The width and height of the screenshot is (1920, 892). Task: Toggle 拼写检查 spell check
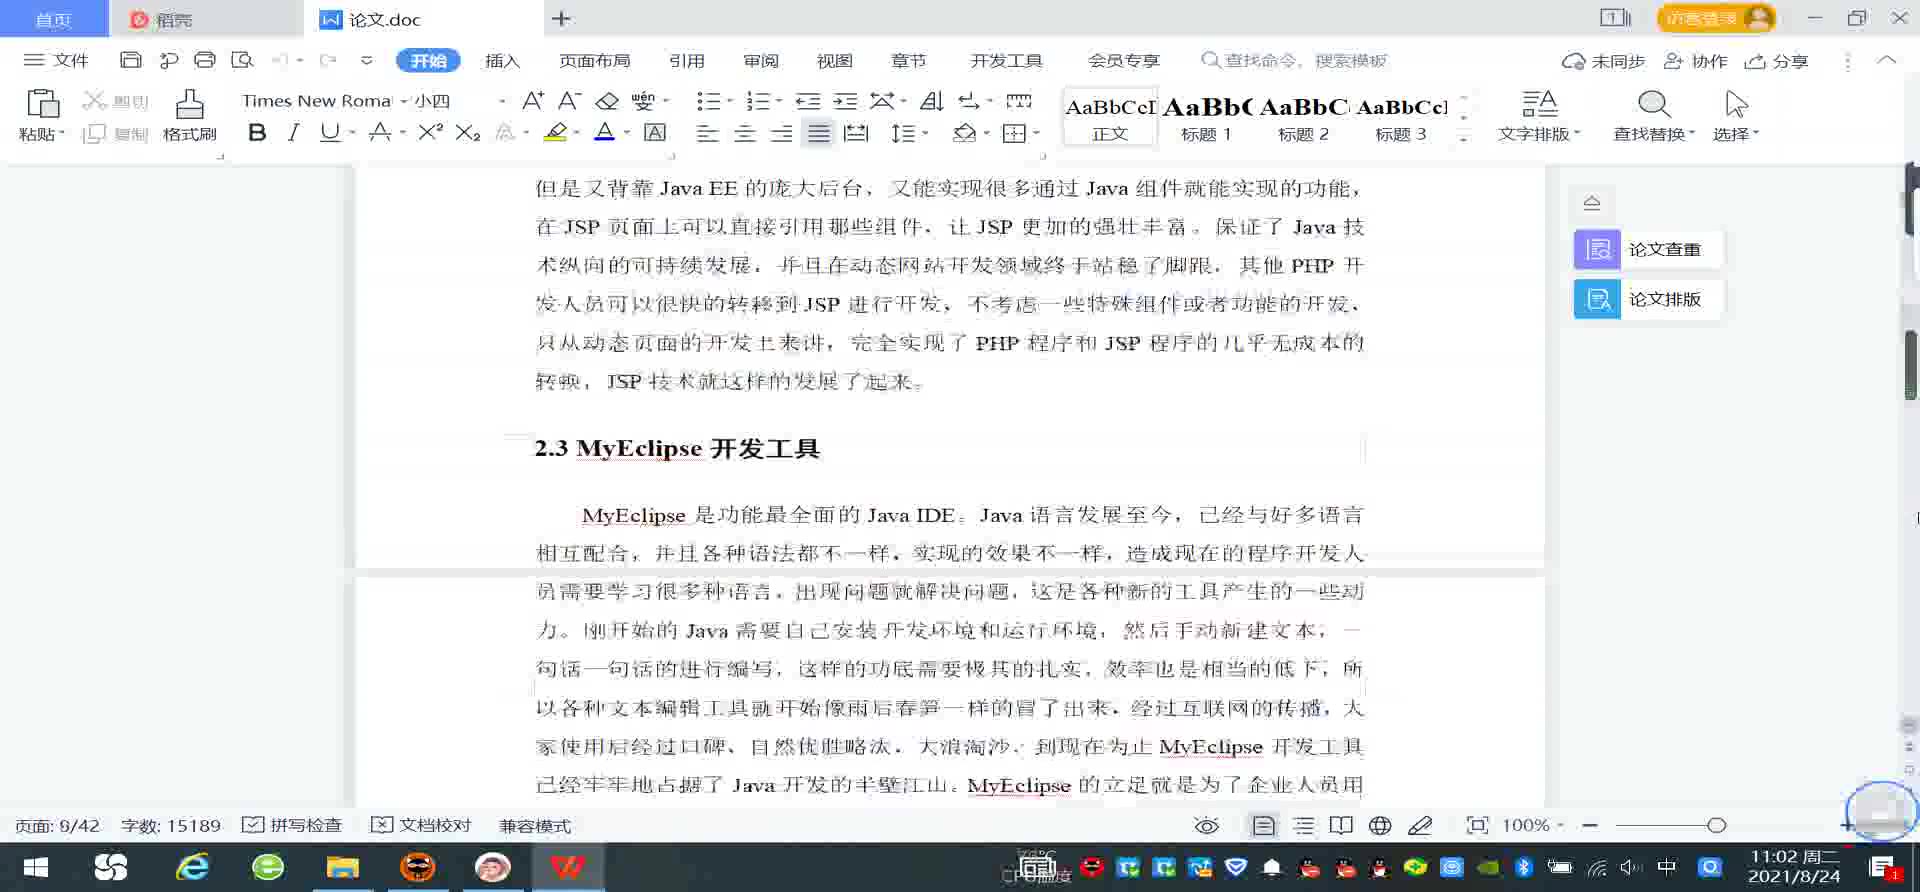pyautogui.click(x=292, y=825)
